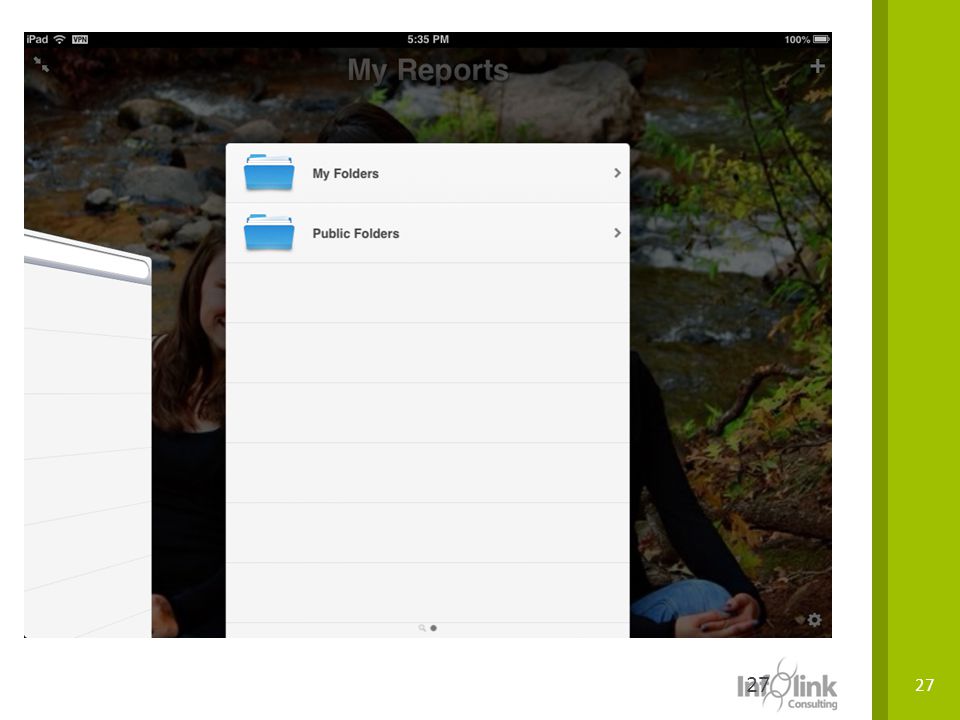Image resolution: width=960 pixels, height=720 pixels.
Task: Tap the VPN status indicator
Action: [80, 40]
